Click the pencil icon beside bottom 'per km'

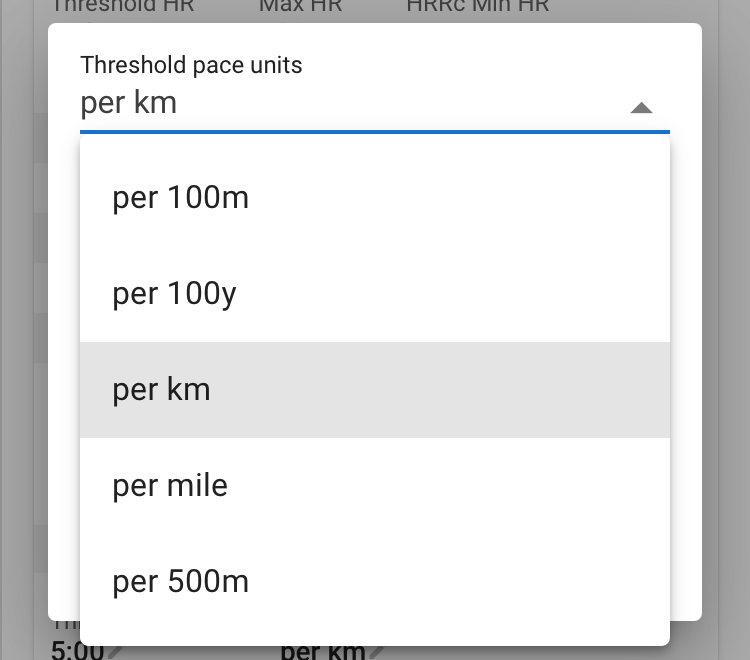[x=377, y=652]
